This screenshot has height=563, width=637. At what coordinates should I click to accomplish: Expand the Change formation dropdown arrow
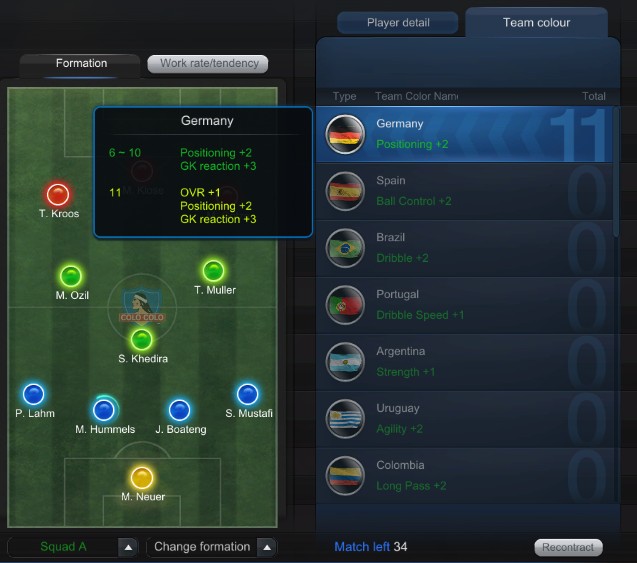click(267, 547)
